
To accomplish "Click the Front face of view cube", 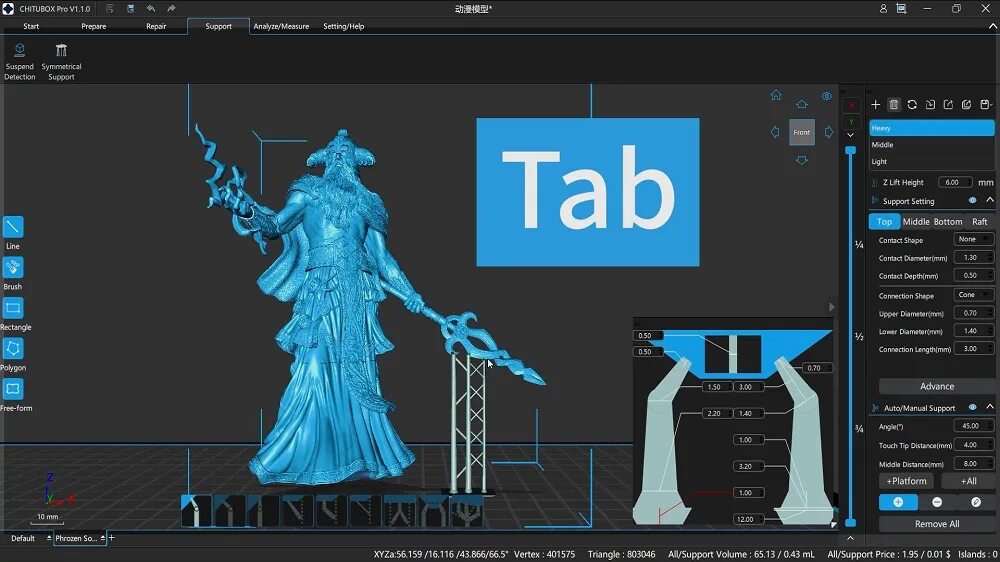I will [x=802, y=132].
